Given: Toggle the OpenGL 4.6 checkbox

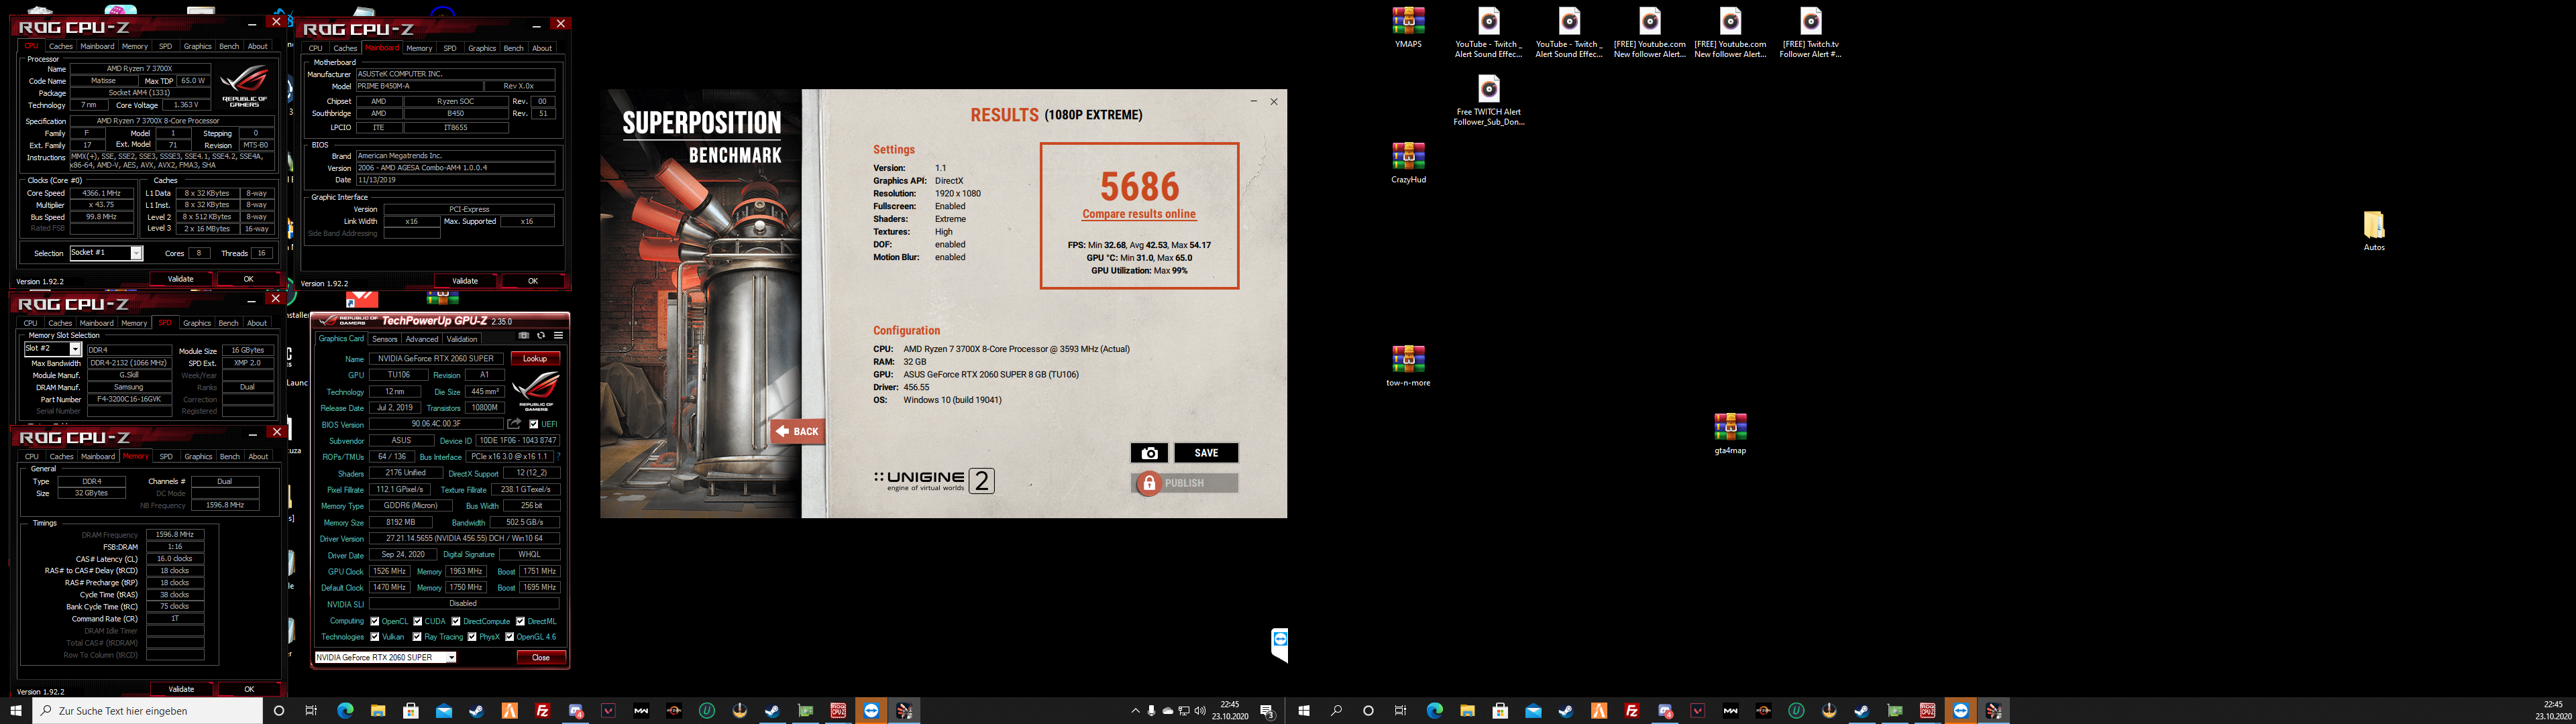Looking at the screenshot, I should (509, 637).
